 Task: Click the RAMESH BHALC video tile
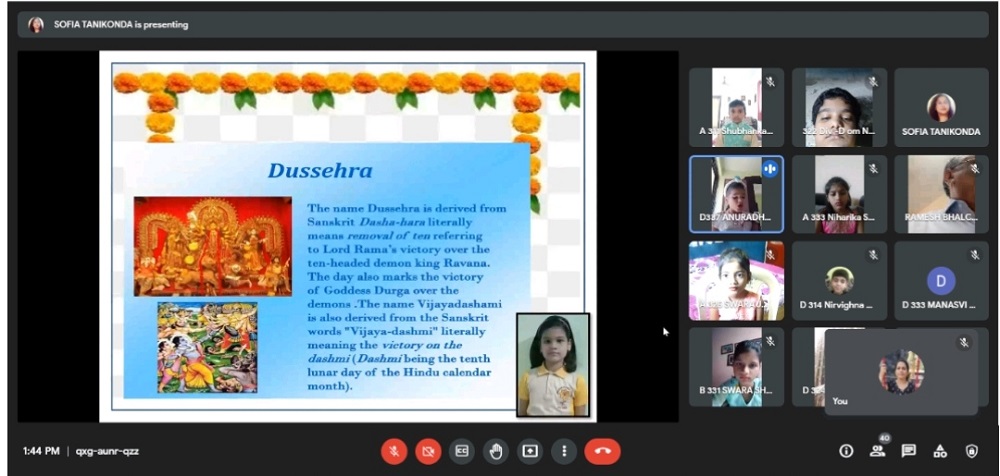click(x=941, y=194)
